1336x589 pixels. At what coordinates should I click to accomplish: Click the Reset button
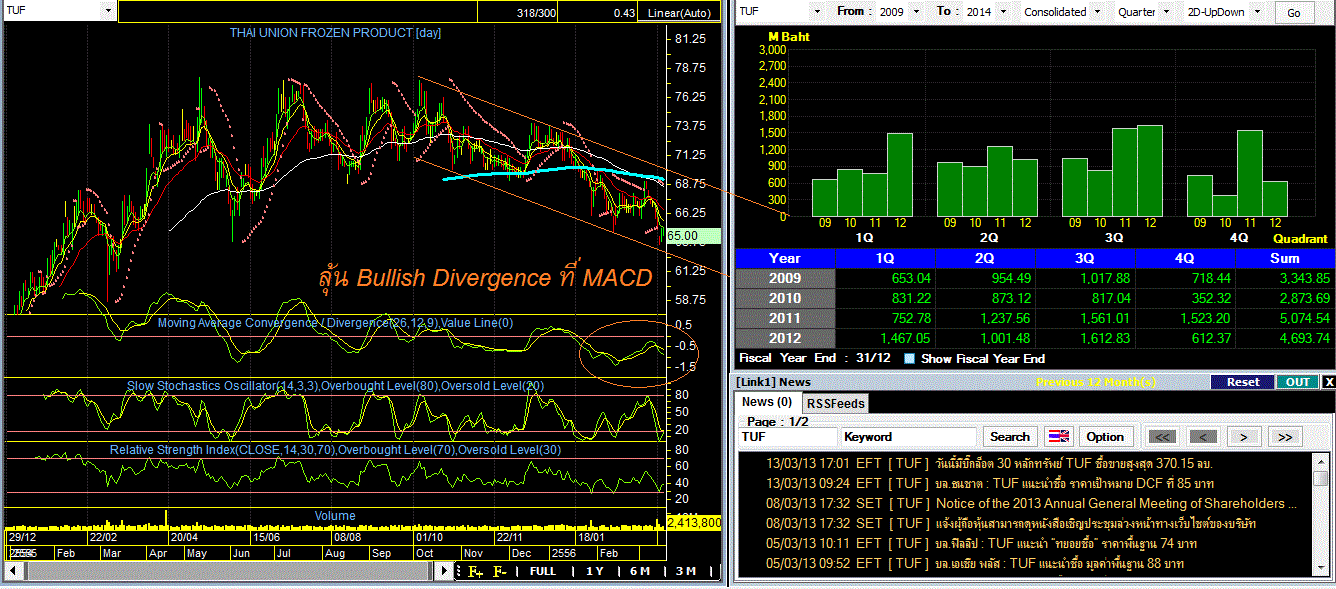click(x=1243, y=382)
